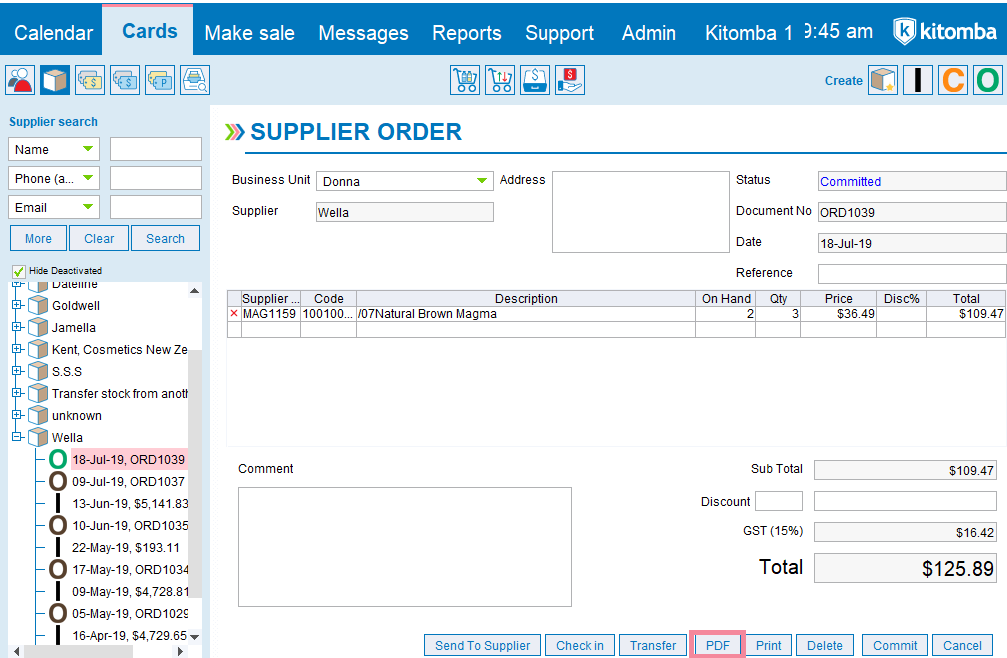Click the Discount percentage field
The width and height of the screenshot is (1007, 658).
click(779, 501)
